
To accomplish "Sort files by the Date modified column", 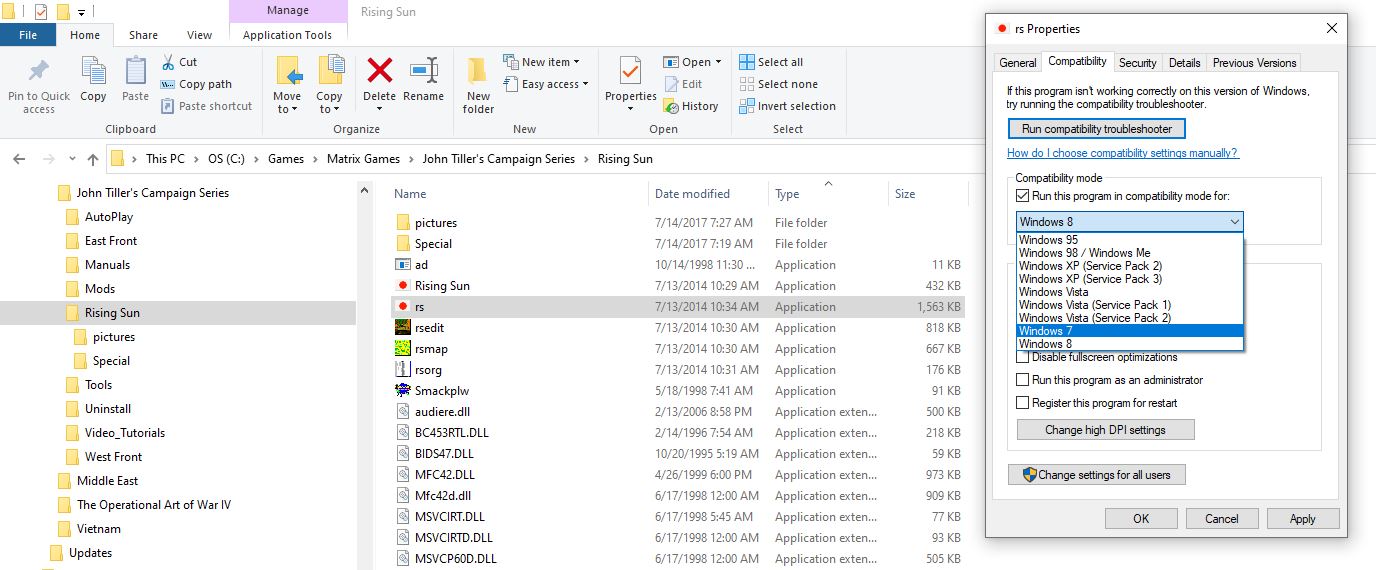I will point(692,194).
